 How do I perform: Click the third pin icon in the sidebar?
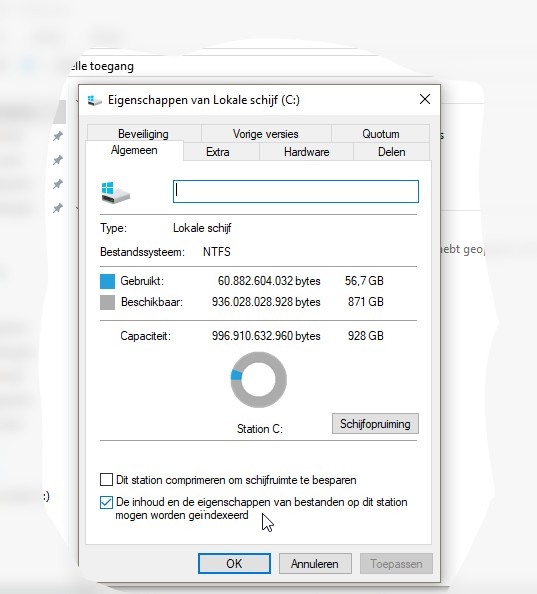tap(58, 184)
